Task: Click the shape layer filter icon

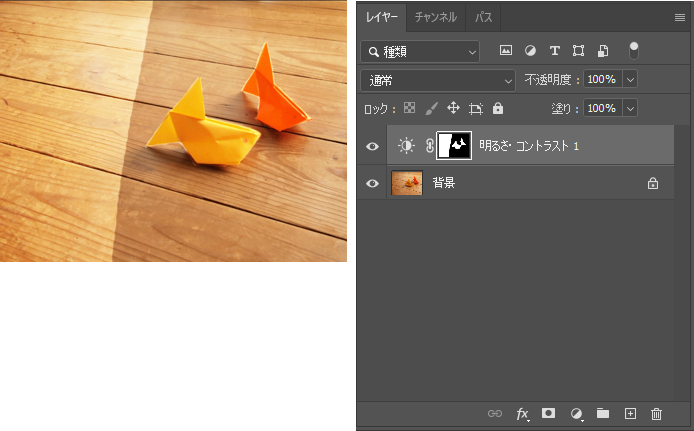Action: pos(578,50)
